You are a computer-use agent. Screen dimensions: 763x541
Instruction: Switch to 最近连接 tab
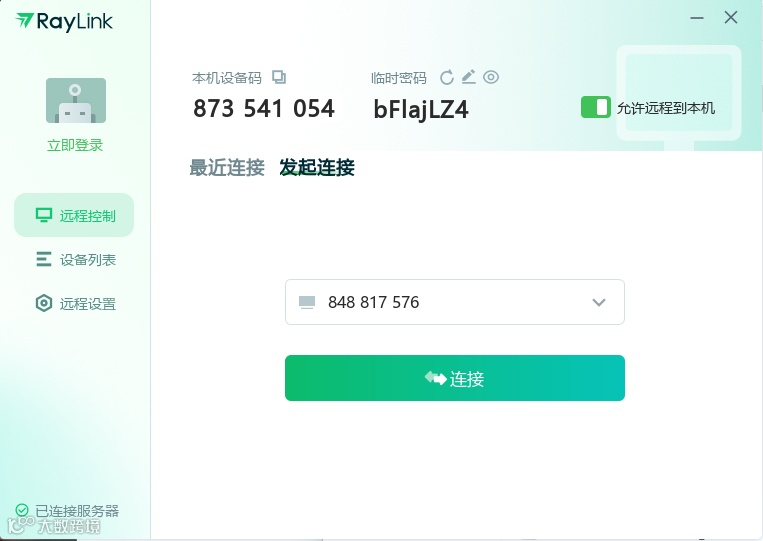tap(227, 167)
